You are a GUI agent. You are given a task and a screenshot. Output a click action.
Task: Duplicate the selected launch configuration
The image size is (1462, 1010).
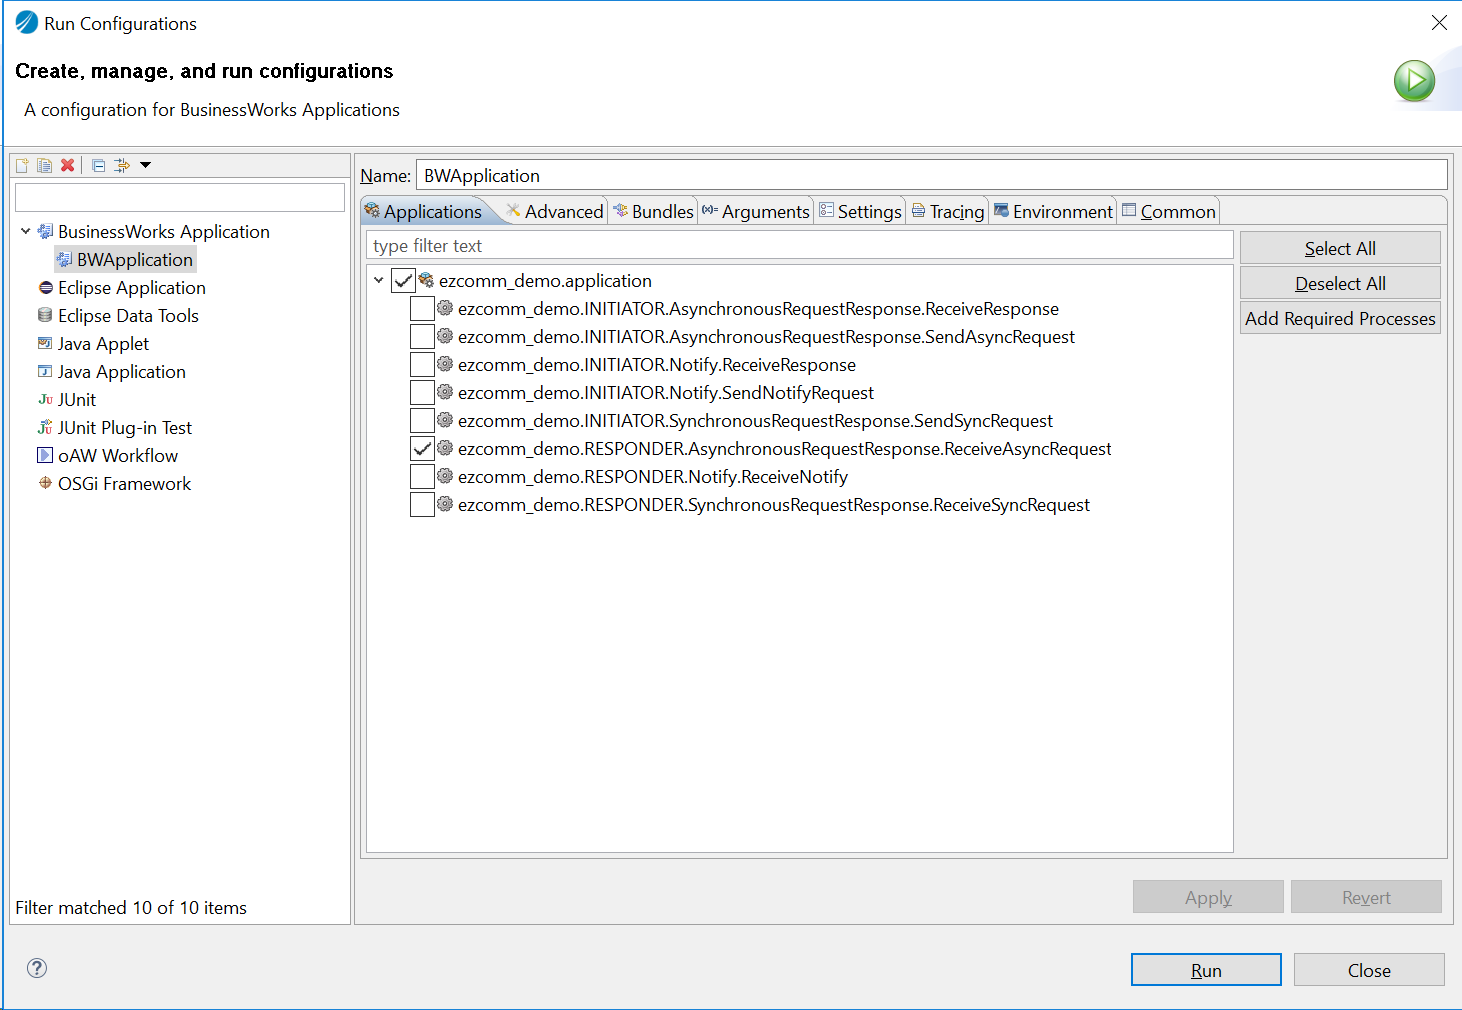pyautogui.click(x=44, y=166)
